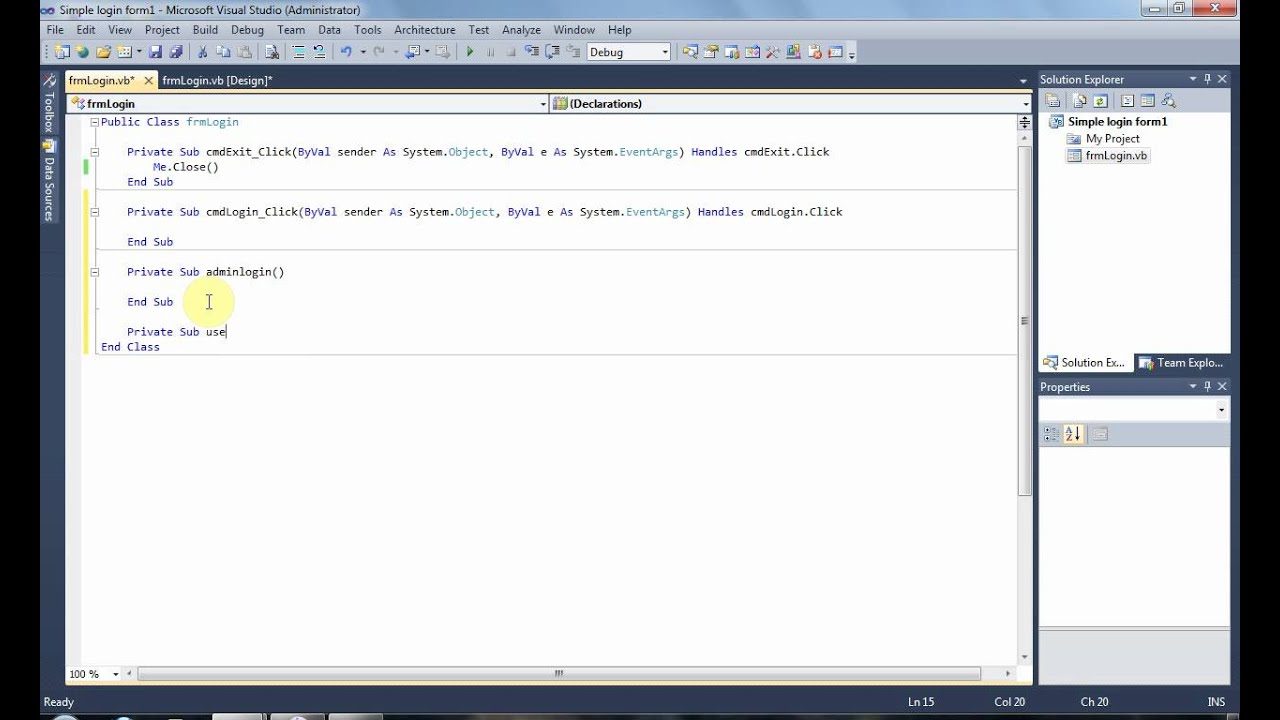The image size is (1280, 720).
Task: Select Categorized view in Properties panel
Action: pyautogui.click(x=1051, y=434)
